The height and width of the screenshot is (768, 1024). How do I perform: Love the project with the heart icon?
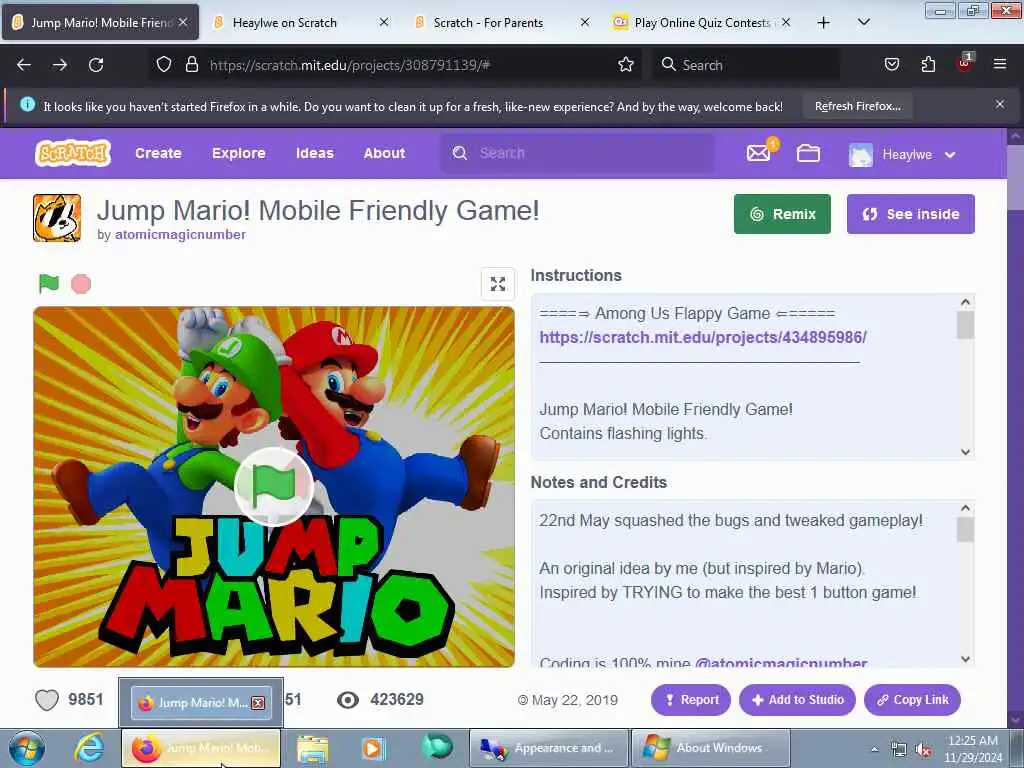tap(46, 700)
